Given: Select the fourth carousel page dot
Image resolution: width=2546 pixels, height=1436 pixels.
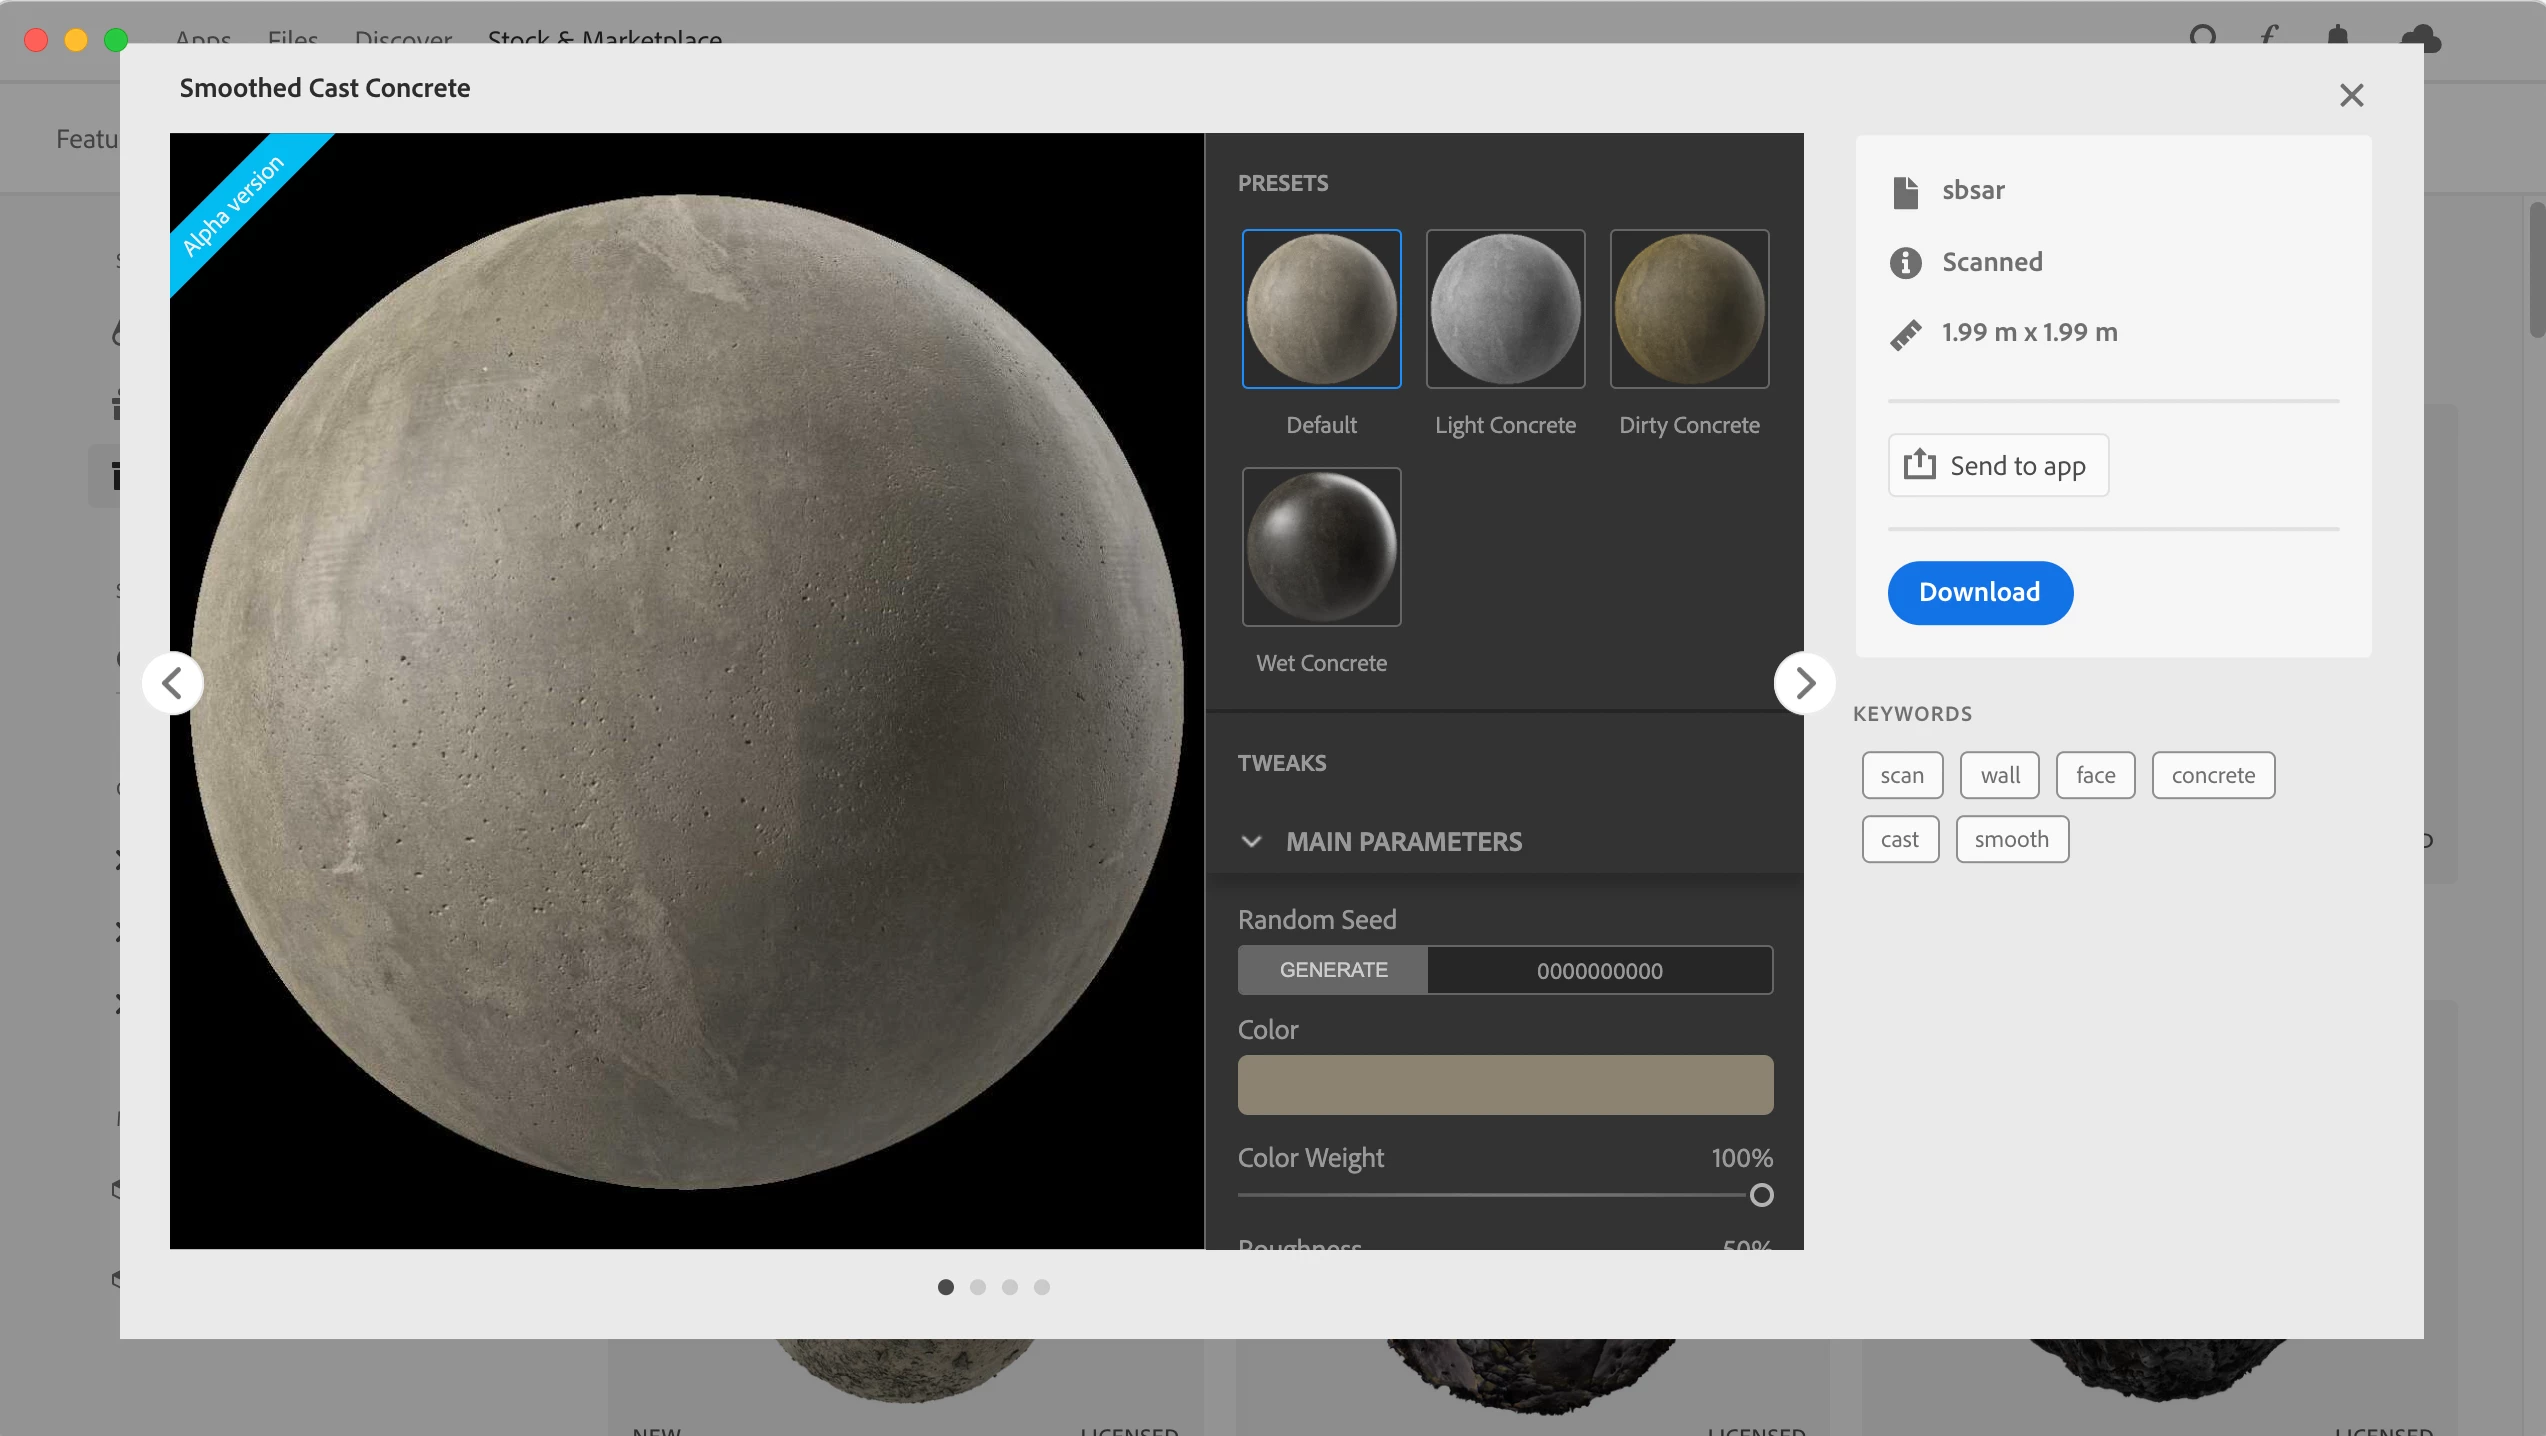Looking at the screenshot, I should tap(1042, 1287).
